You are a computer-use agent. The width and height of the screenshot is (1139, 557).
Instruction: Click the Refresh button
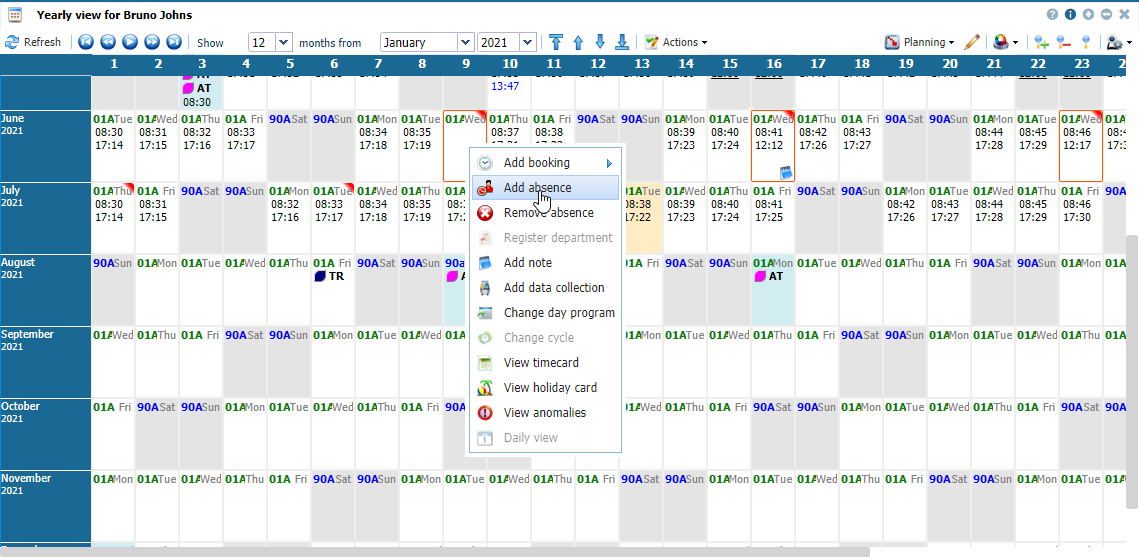[33, 42]
